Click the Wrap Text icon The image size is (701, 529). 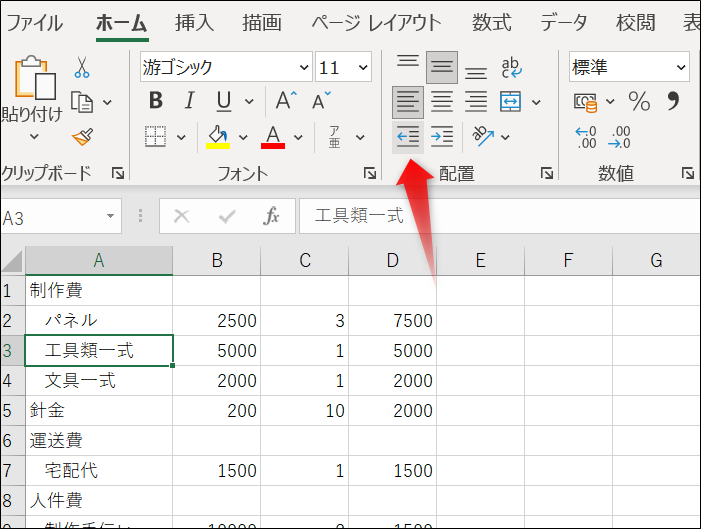coord(511,68)
